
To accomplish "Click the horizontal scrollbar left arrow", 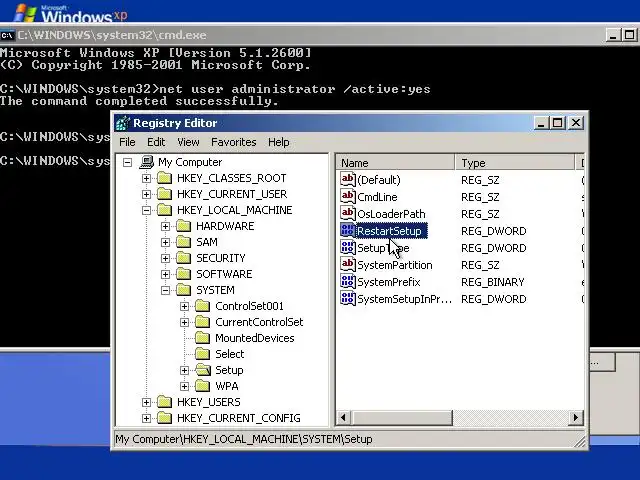I will point(344,418).
